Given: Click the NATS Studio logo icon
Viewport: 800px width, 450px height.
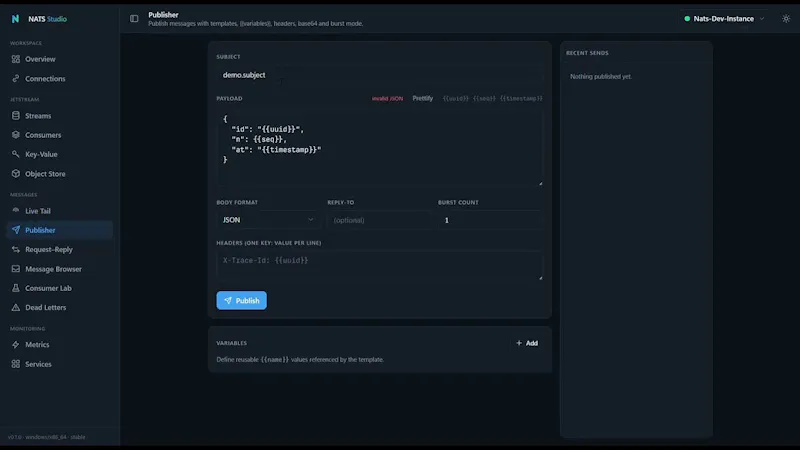Looking at the screenshot, I should point(15,19).
